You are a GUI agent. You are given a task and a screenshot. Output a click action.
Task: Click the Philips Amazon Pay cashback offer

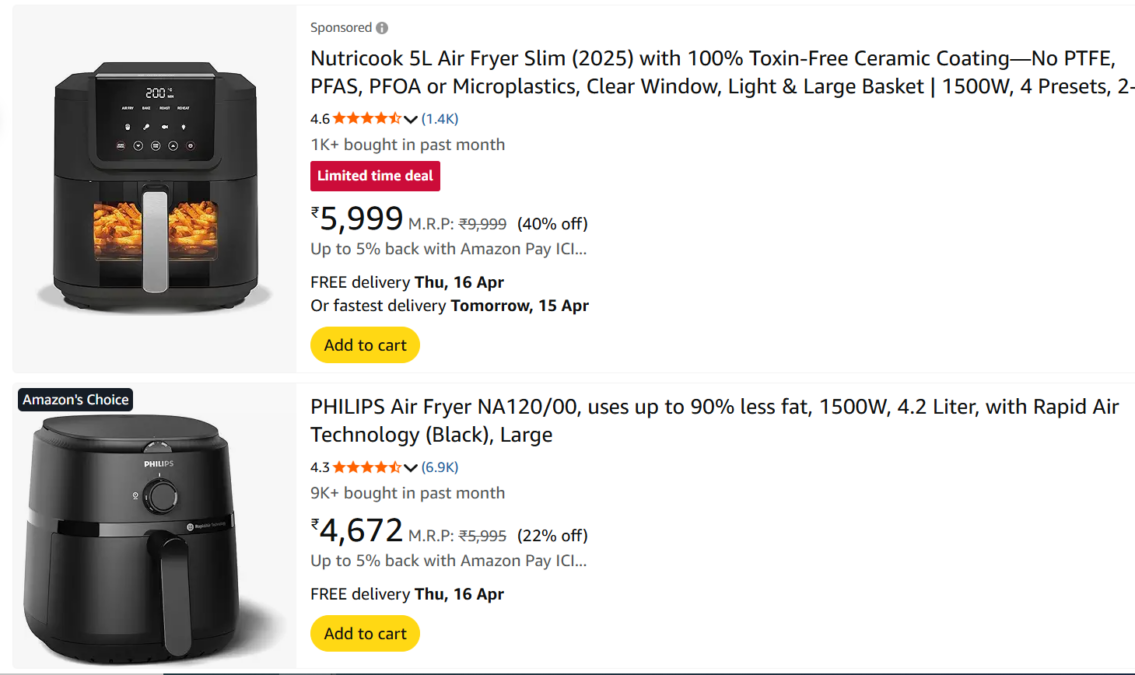tap(448, 561)
